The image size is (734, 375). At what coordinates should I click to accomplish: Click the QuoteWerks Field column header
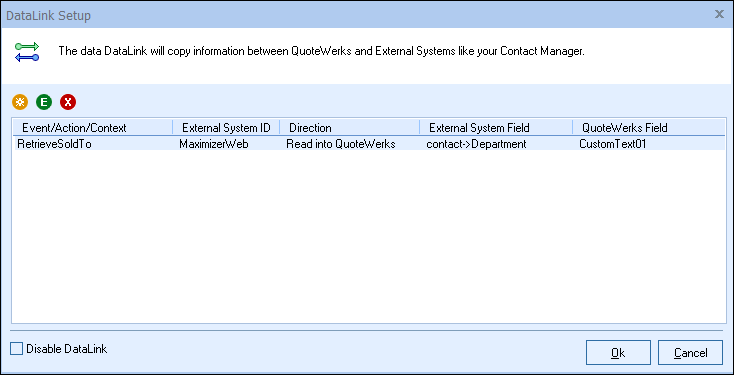(x=649, y=127)
